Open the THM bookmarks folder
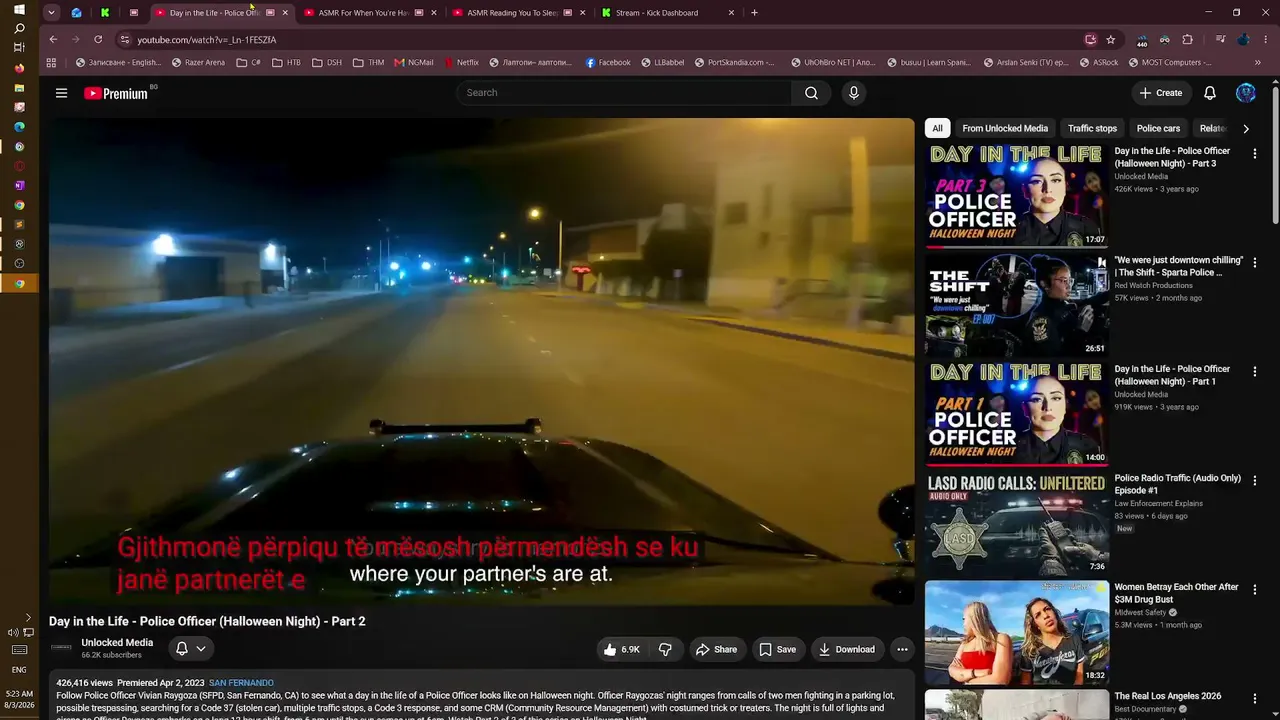This screenshot has height=720, width=1280. [368, 62]
